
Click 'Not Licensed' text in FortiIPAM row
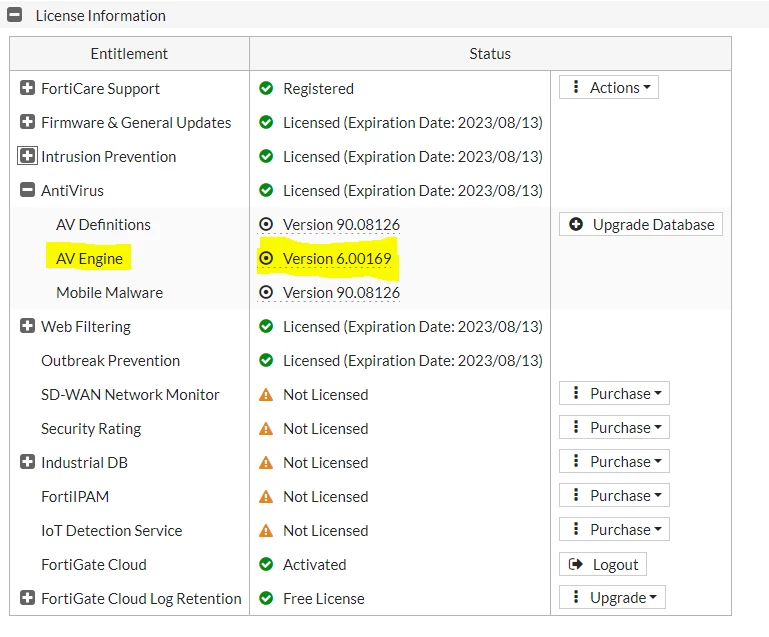pyautogui.click(x=326, y=496)
